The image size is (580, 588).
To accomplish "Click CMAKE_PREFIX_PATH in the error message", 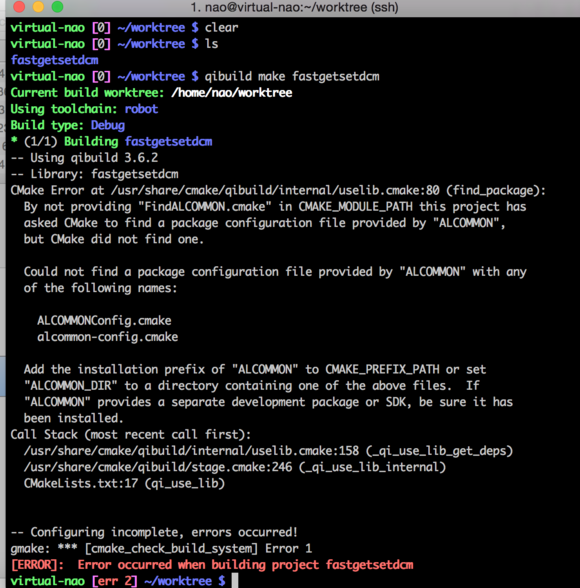I will [382, 369].
